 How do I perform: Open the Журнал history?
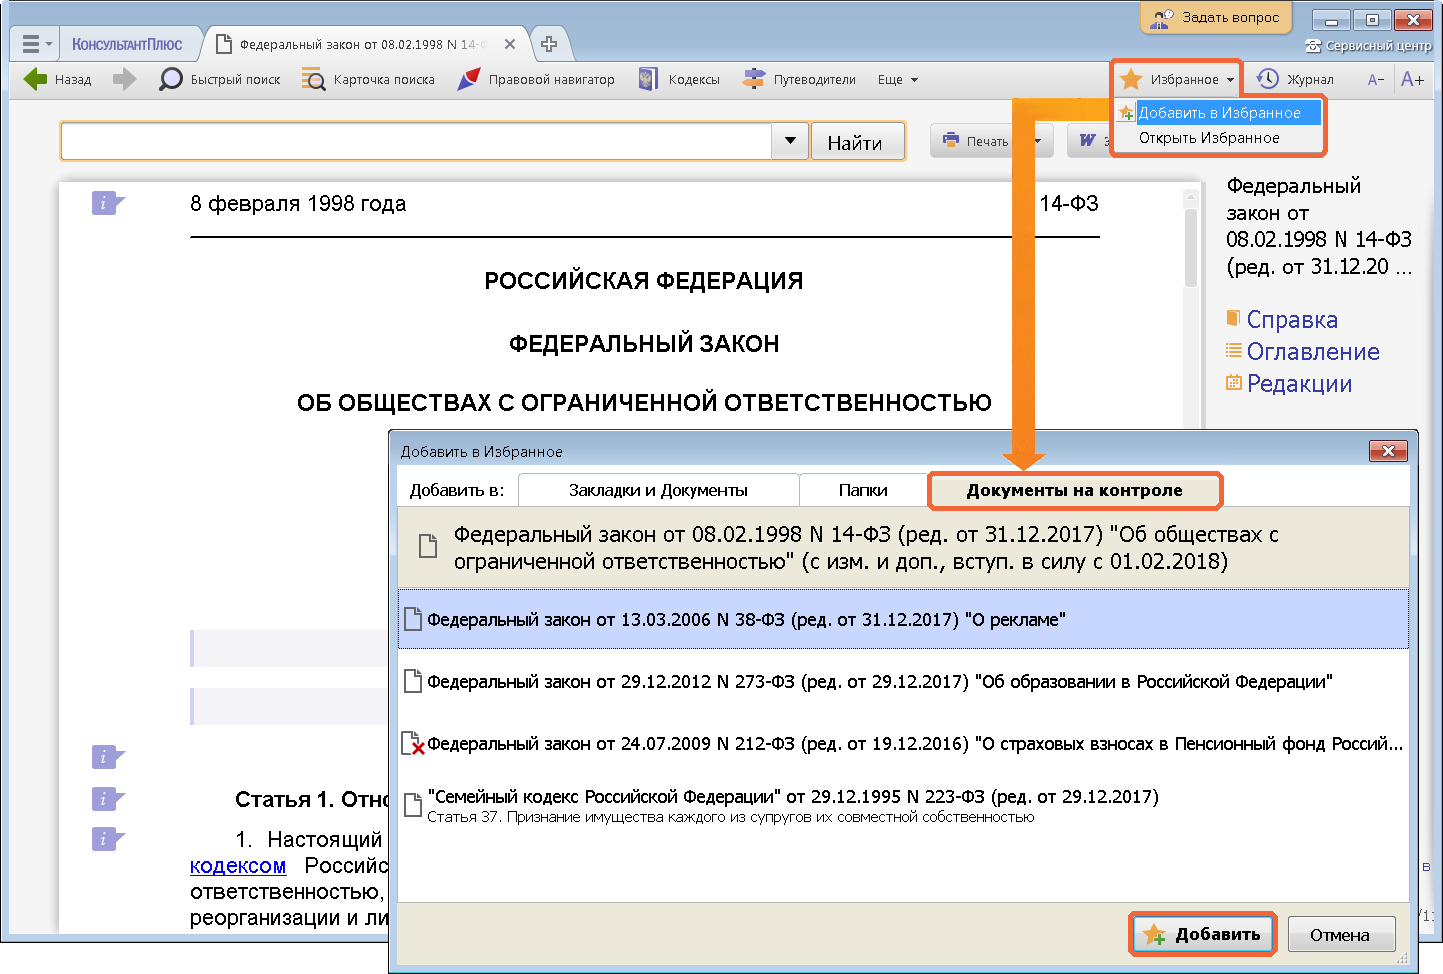pyautogui.click(x=1295, y=79)
